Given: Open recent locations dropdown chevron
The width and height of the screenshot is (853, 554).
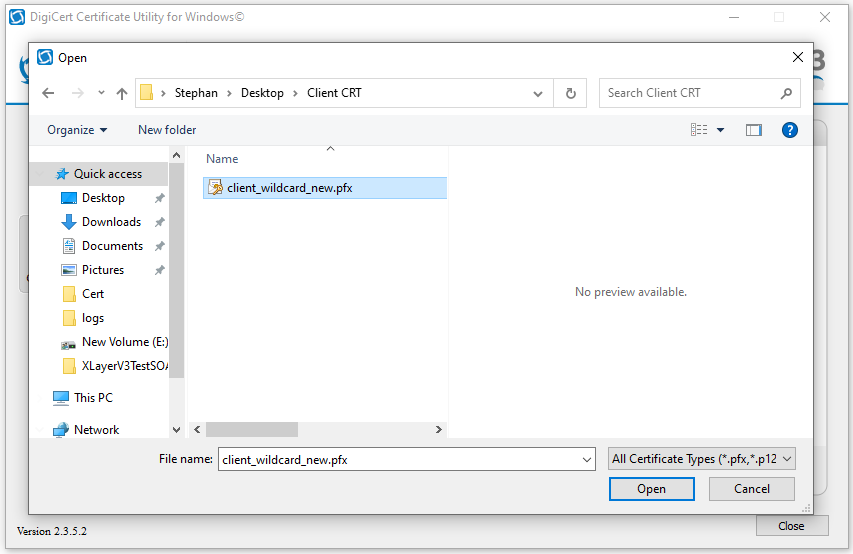Looking at the screenshot, I should click(x=101, y=93).
